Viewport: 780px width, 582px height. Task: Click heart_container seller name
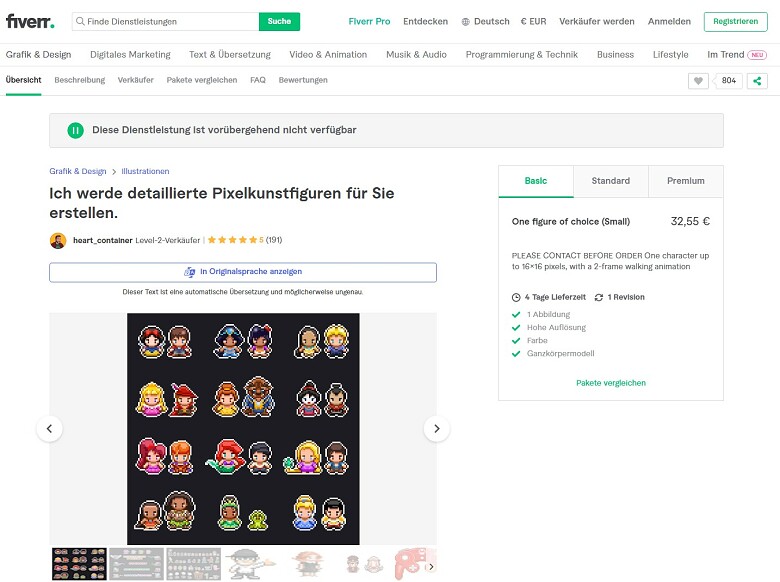pos(102,240)
